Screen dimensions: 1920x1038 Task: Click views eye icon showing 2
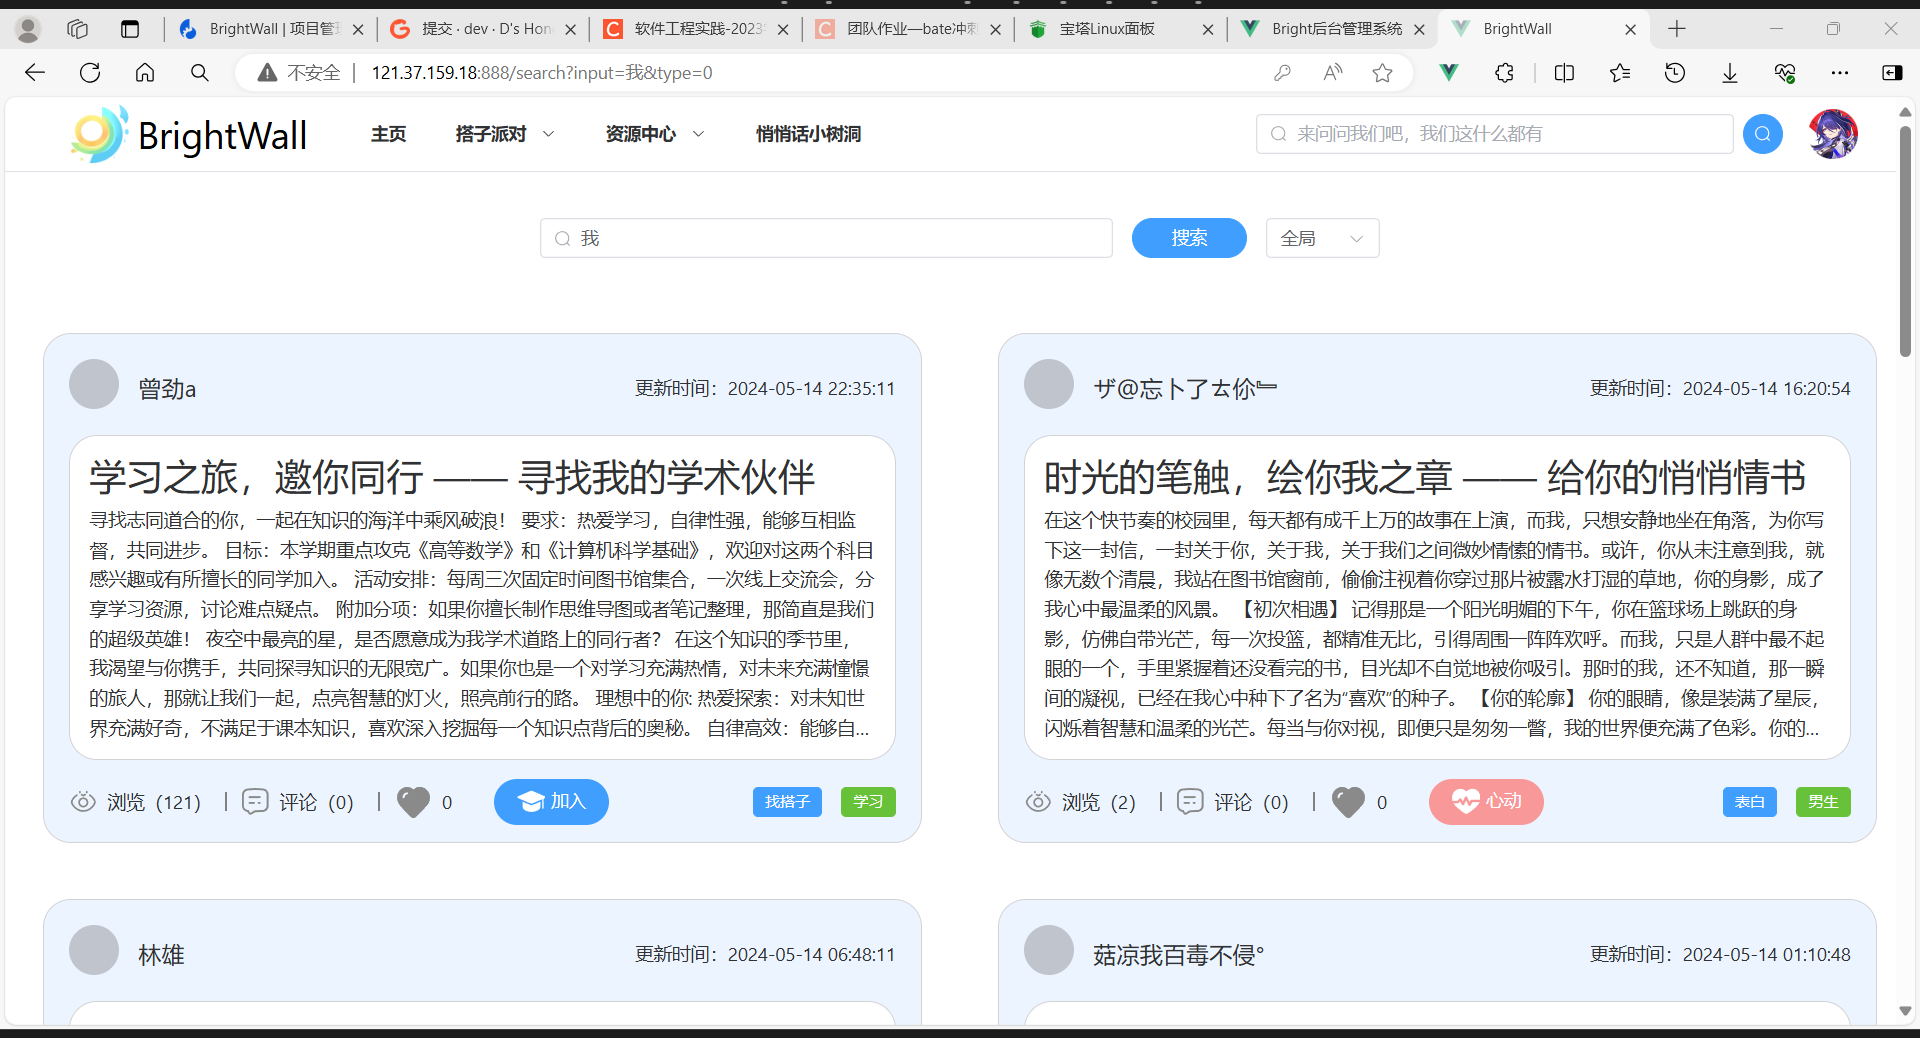(x=1038, y=802)
